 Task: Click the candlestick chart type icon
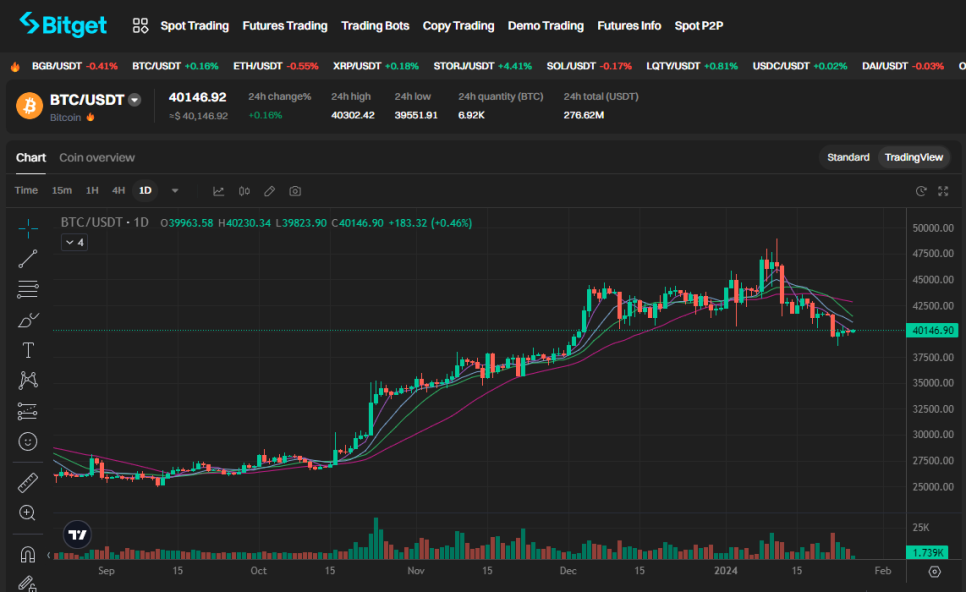pos(244,191)
